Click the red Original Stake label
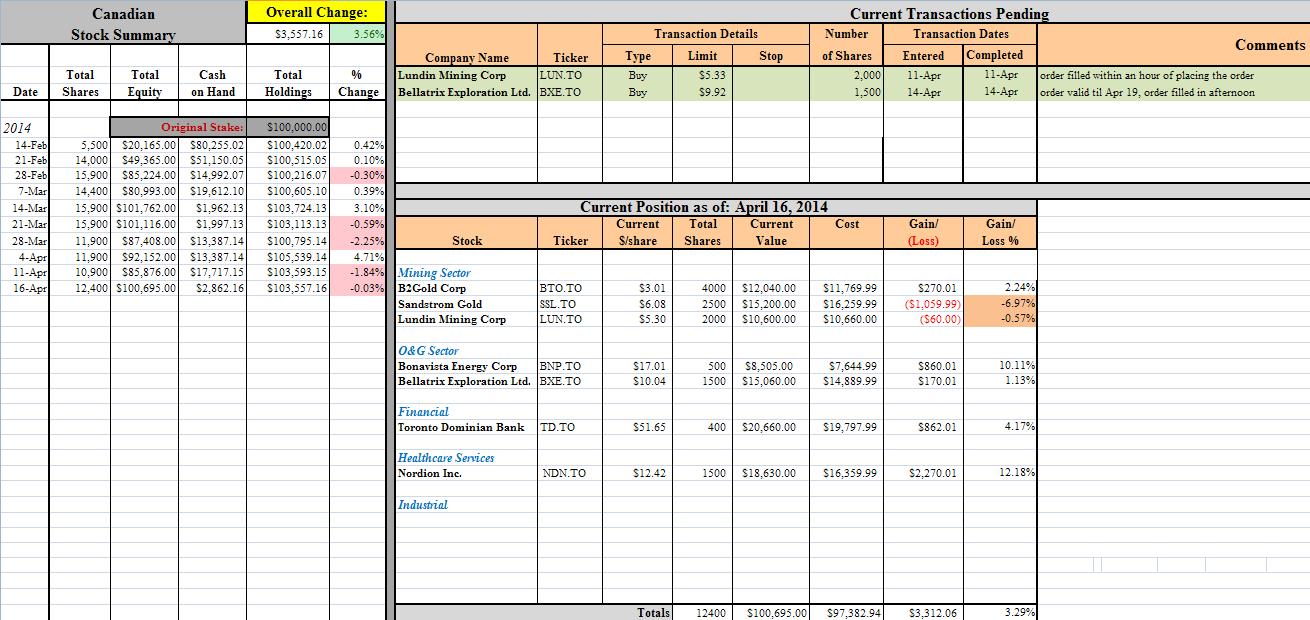This screenshot has height=620, width=1310. pos(201,127)
